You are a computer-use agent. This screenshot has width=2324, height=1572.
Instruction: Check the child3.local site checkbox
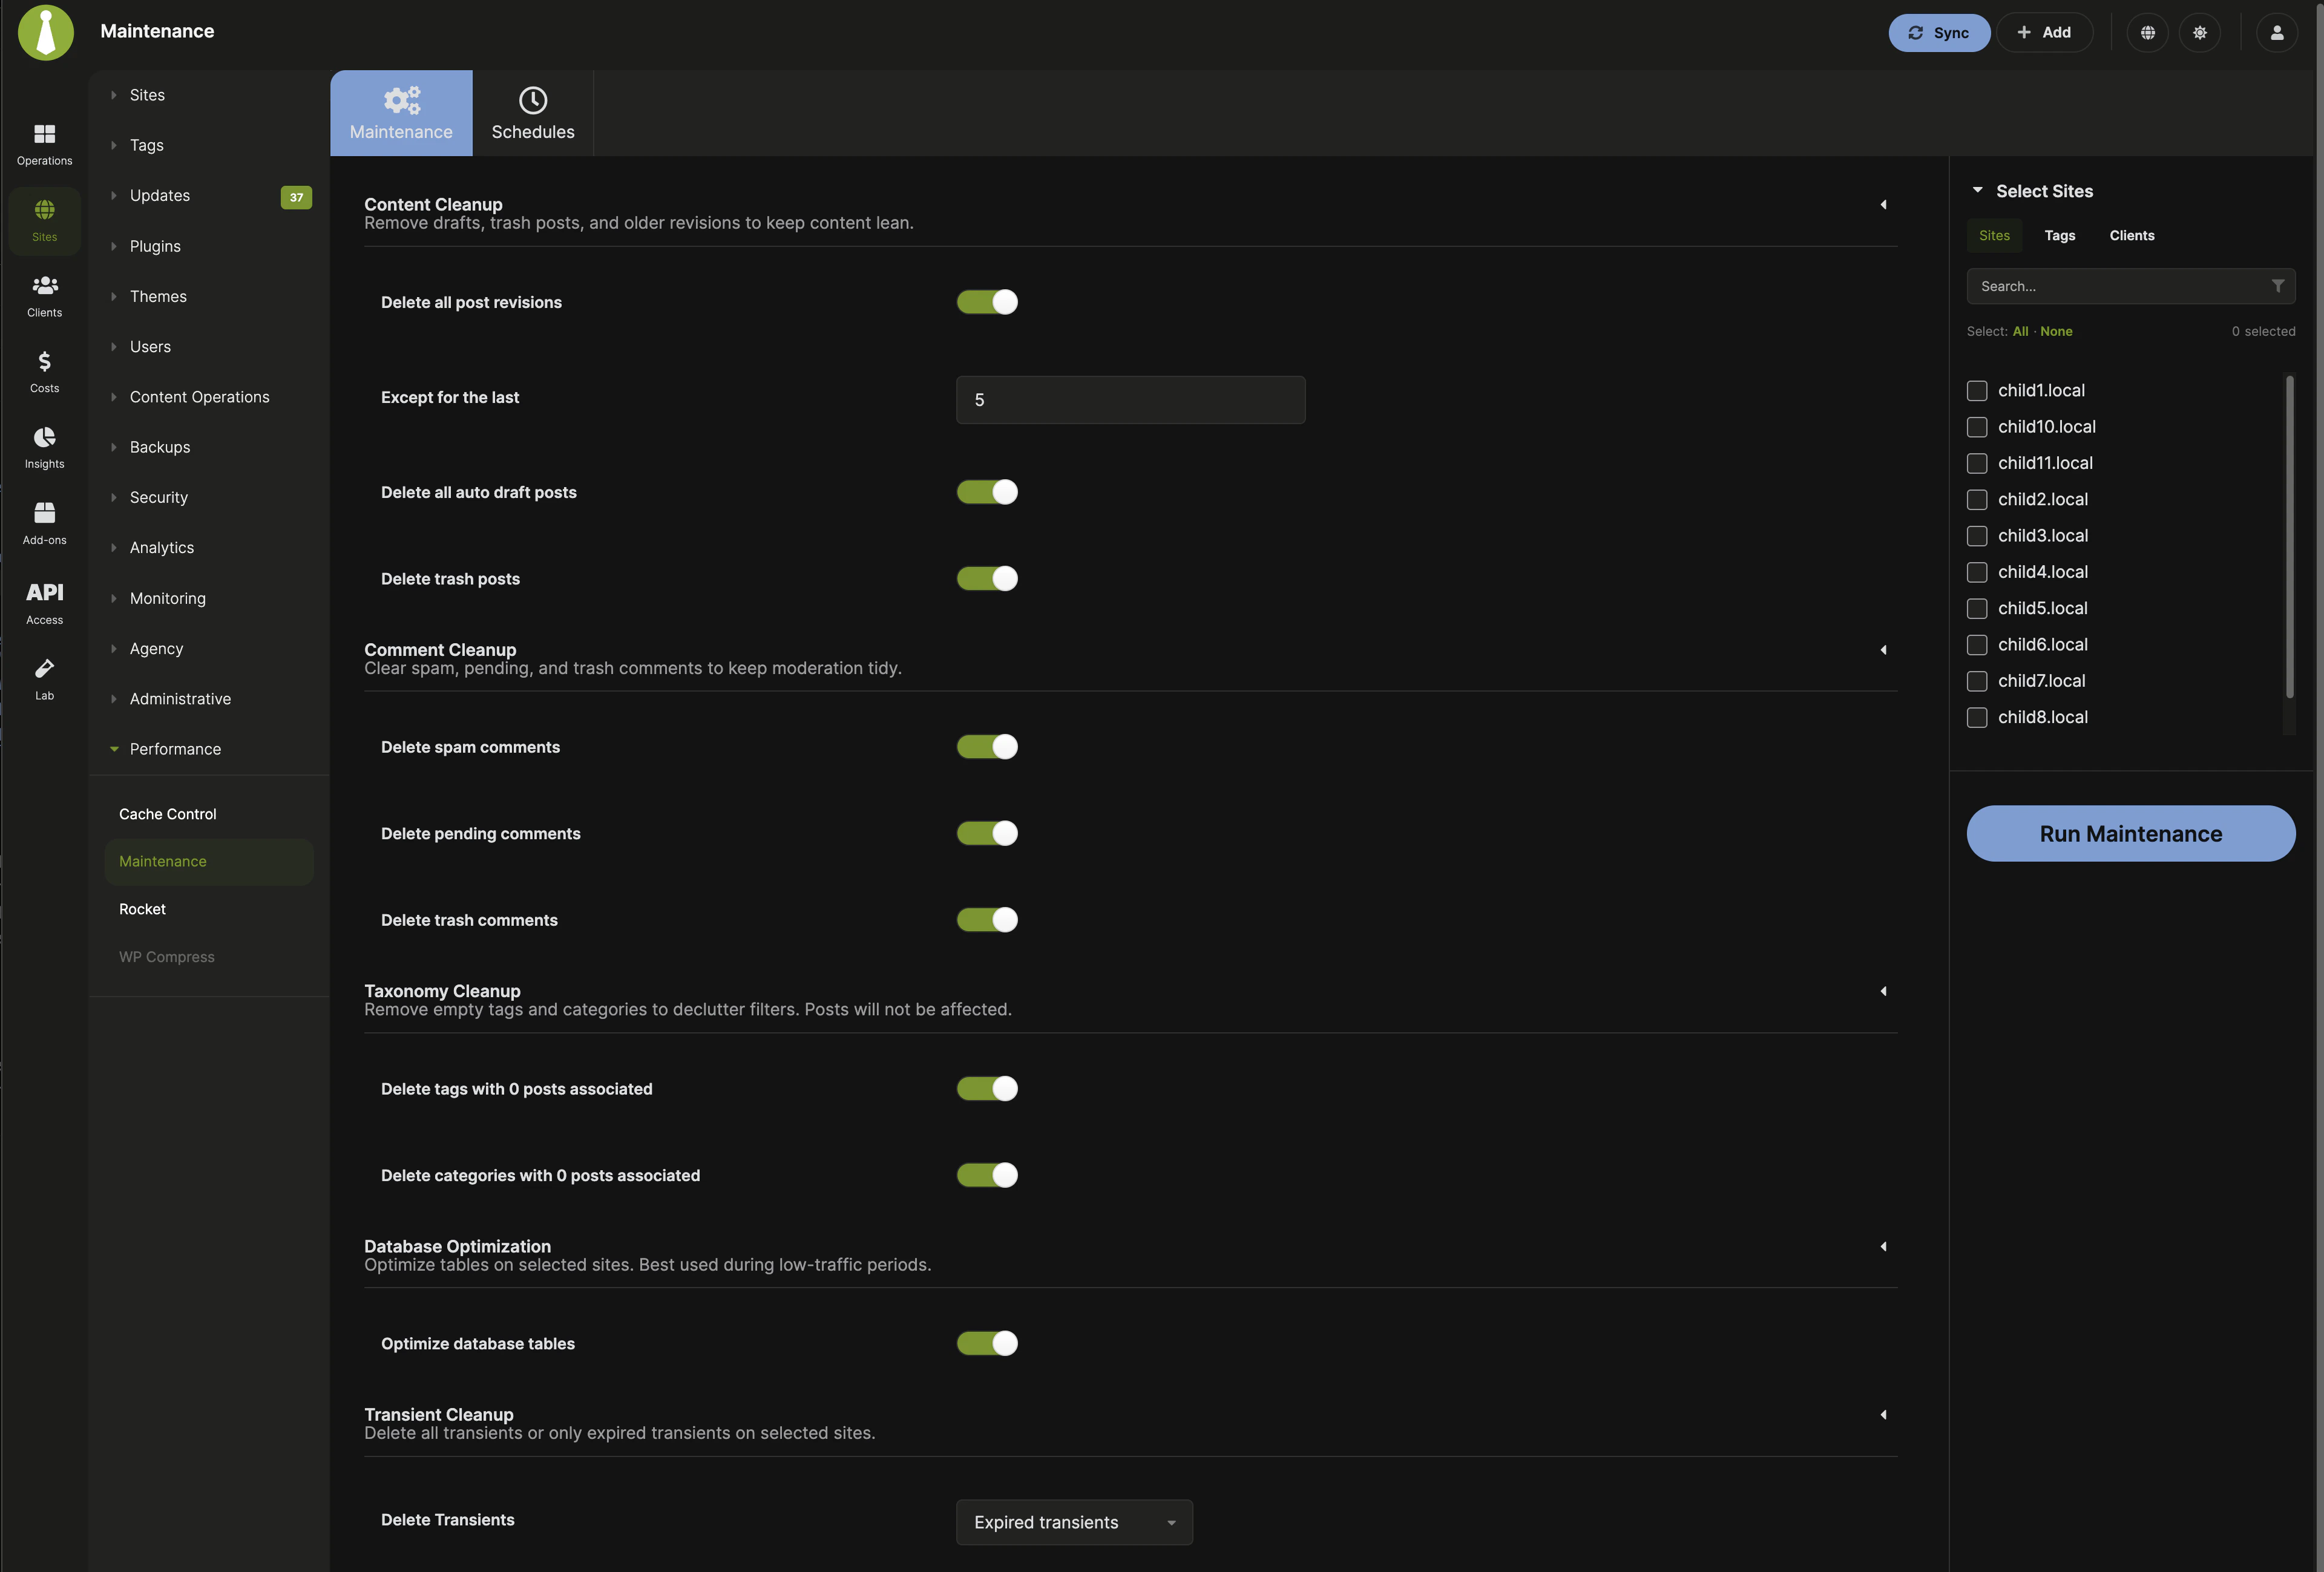pyautogui.click(x=1977, y=536)
